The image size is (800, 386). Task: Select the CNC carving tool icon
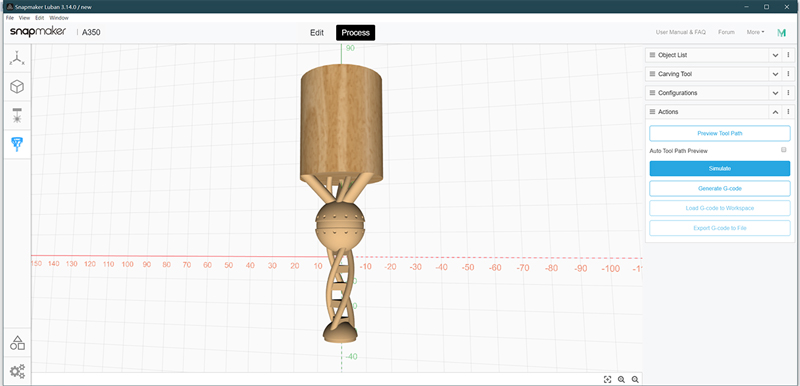[x=17, y=144]
